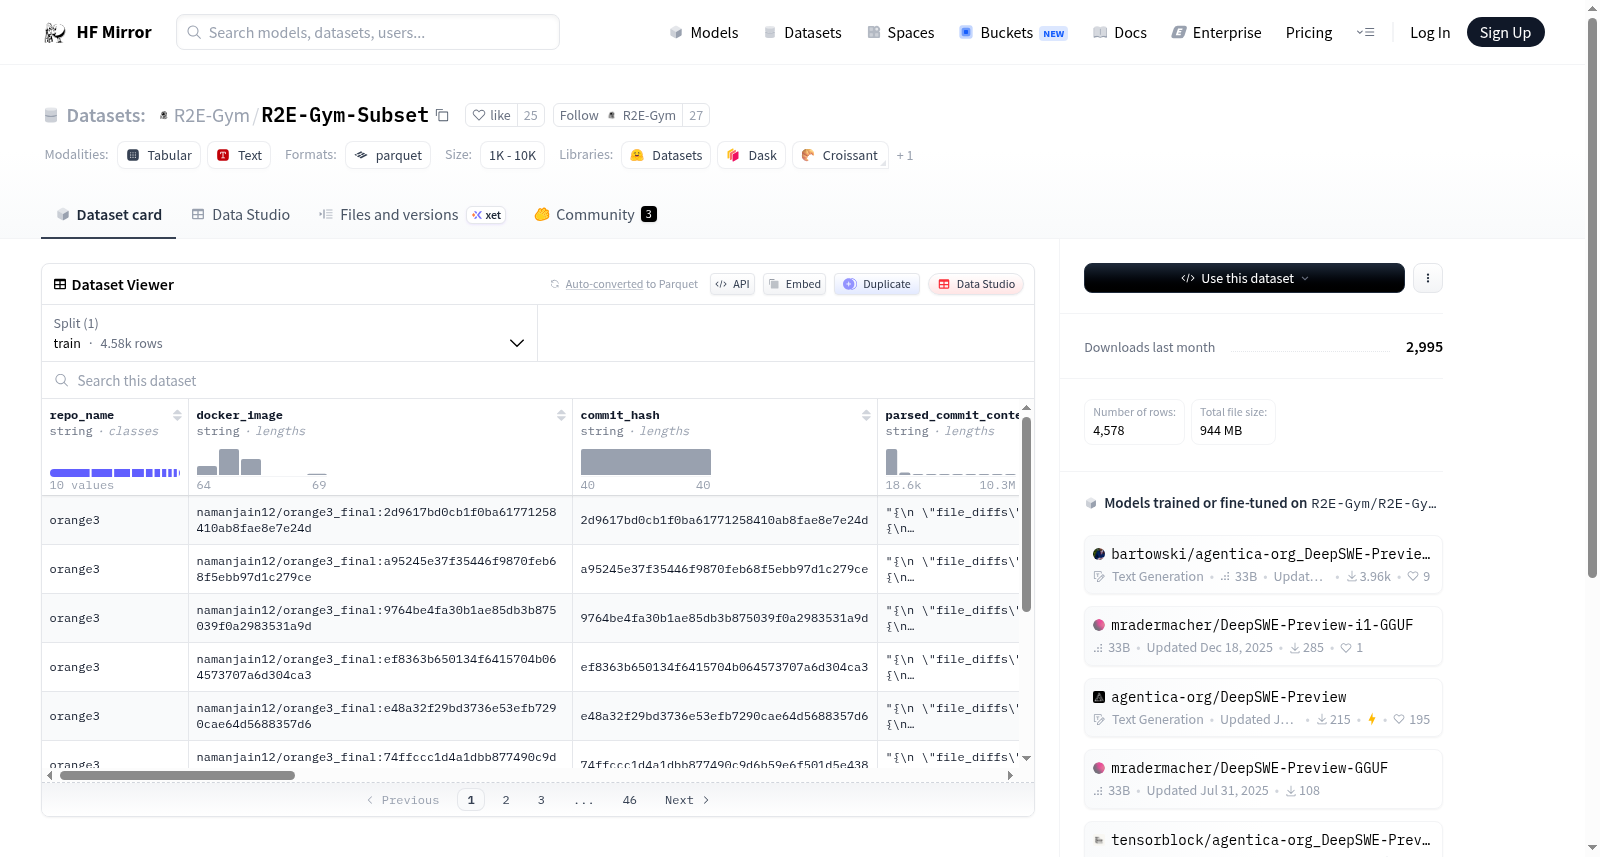
Task: Go to page 3 of the dataset
Action: pyautogui.click(x=541, y=800)
